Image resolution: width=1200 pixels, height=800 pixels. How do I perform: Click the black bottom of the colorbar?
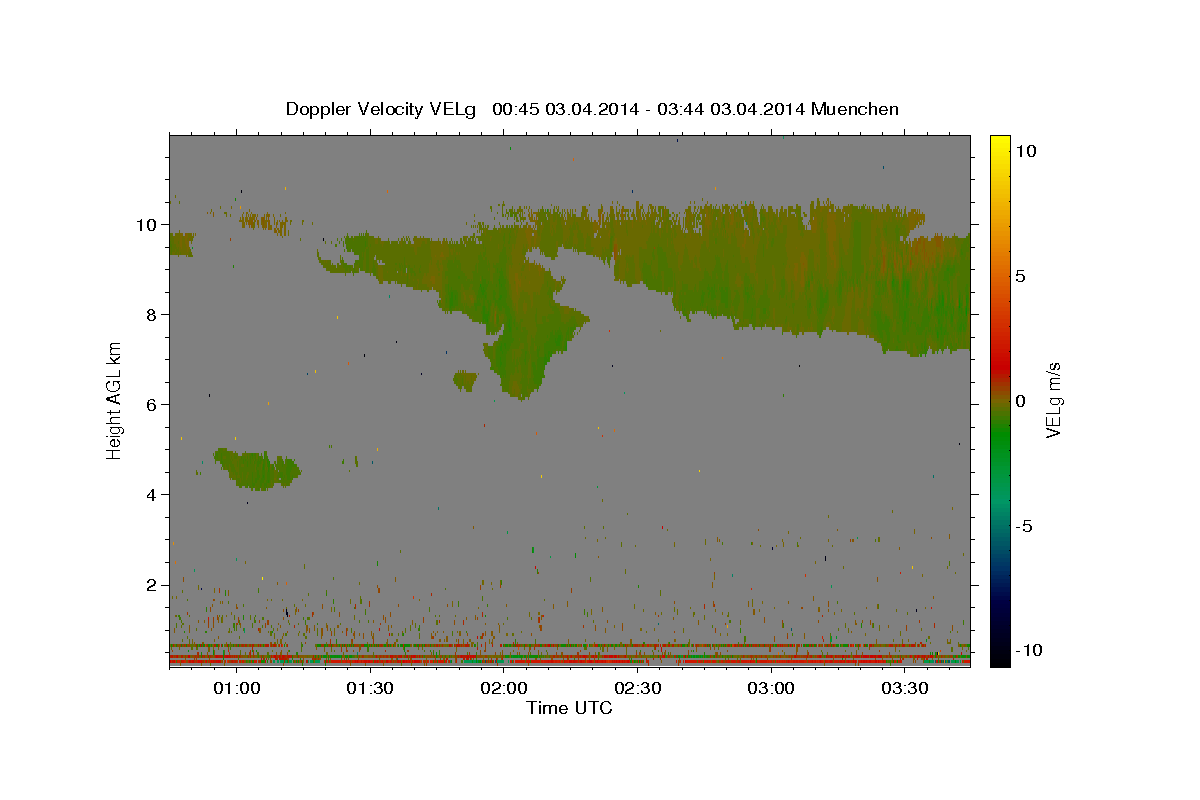point(1000,655)
